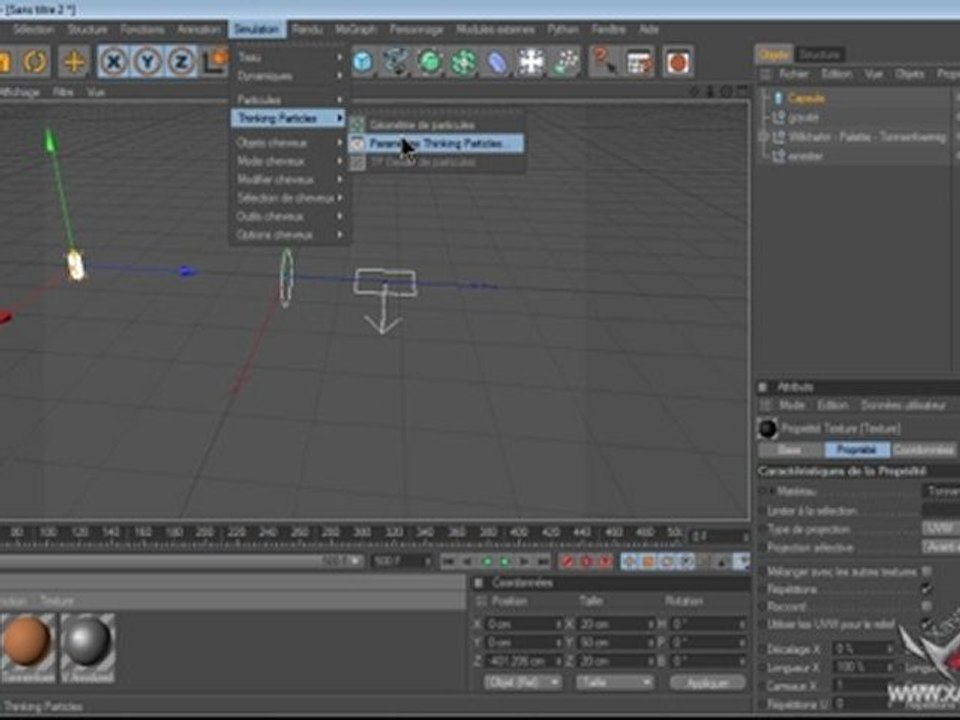960x720 pixels.
Task: Click the green NURBS generator icon
Action: tap(430, 62)
